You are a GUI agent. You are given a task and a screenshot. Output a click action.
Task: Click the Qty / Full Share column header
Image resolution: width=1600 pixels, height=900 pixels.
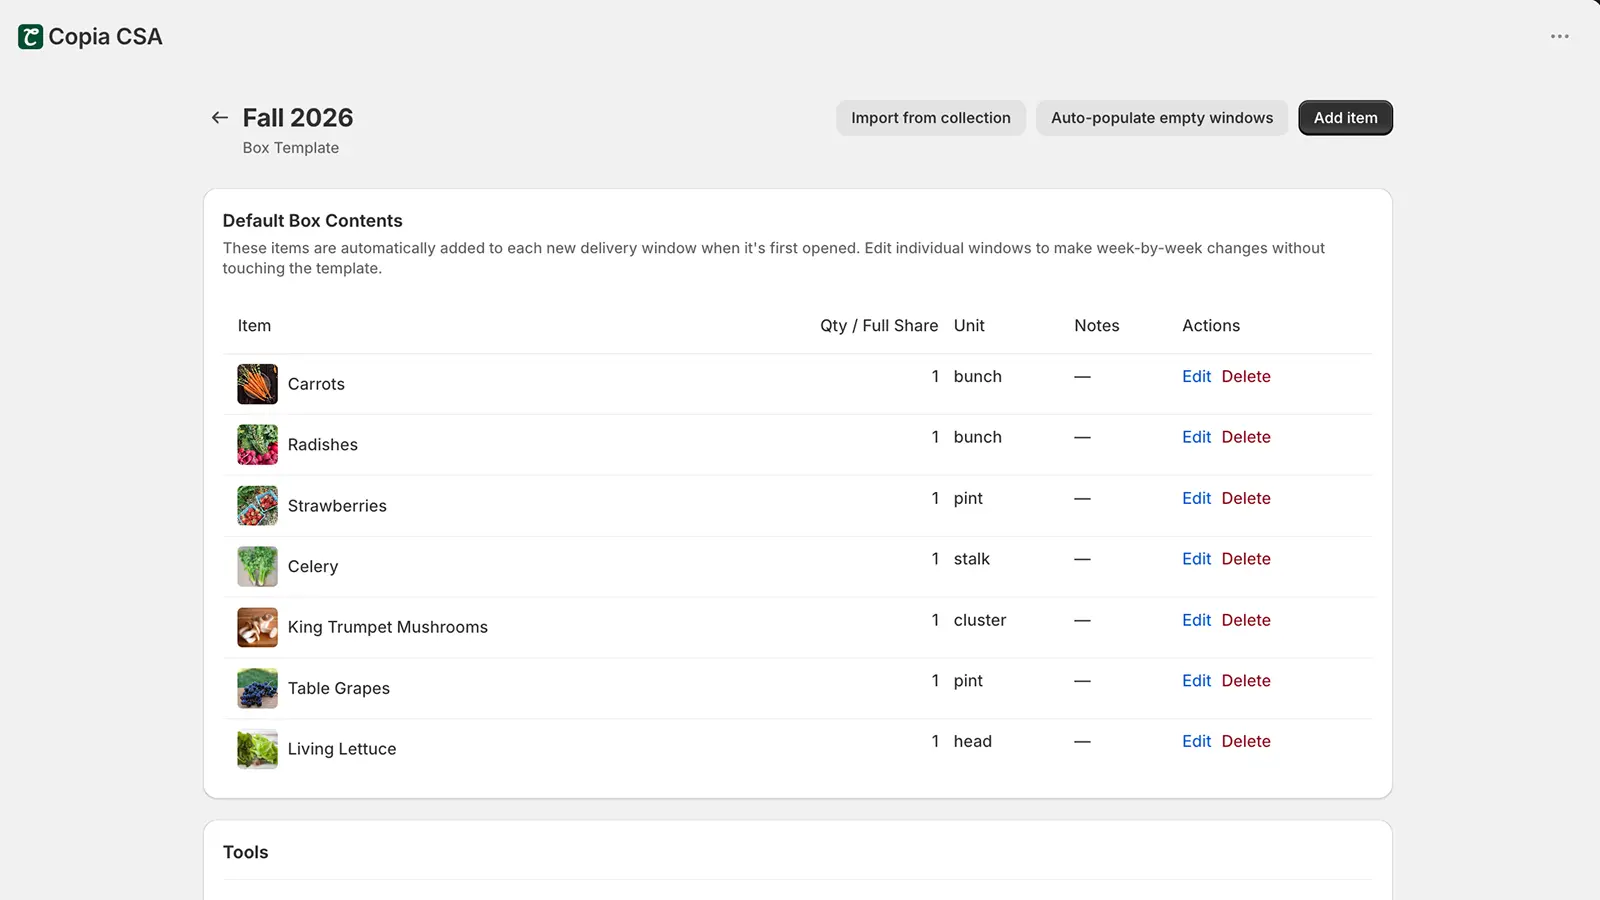tap(879, 326)
